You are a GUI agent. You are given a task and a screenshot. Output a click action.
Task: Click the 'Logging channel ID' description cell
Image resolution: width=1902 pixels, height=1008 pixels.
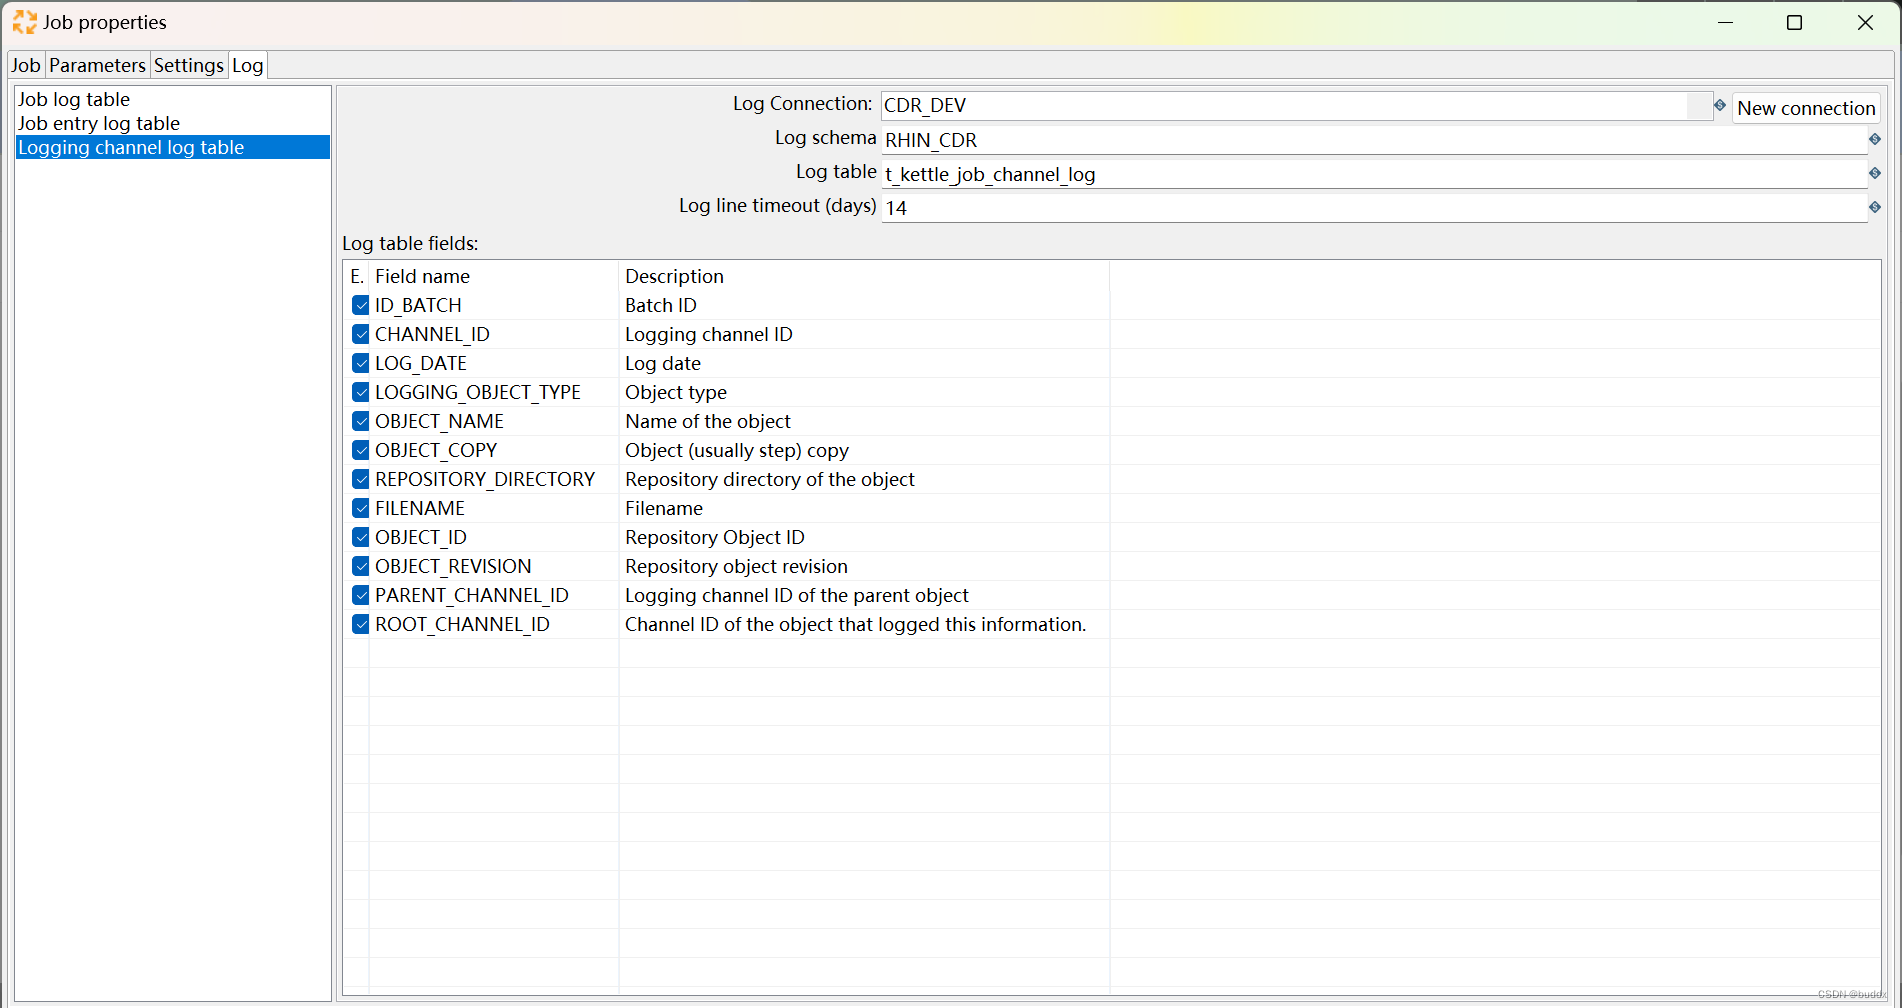864,334
